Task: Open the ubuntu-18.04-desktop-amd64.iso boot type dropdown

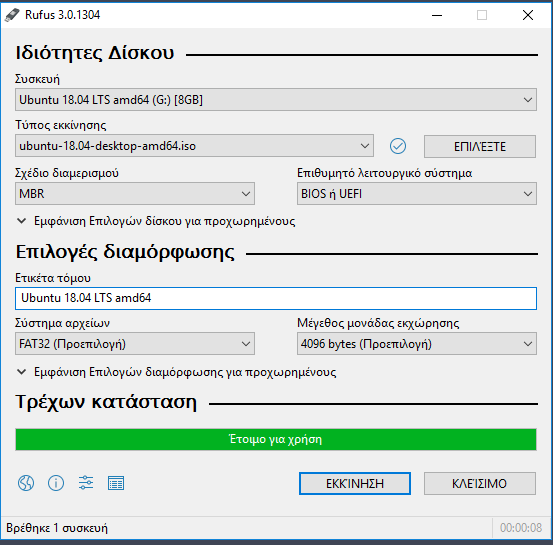Action: click(x=194, y=146)
